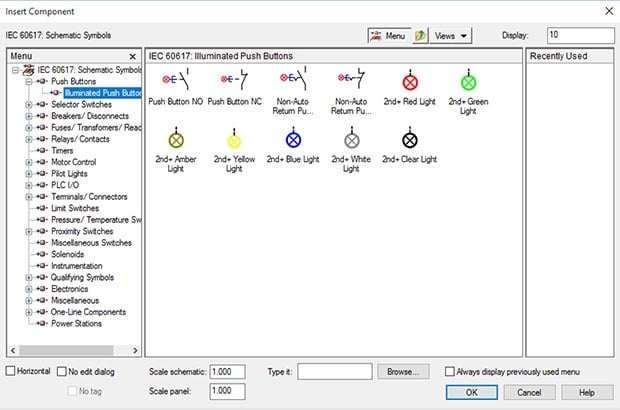The image size is (620, 410).
Task: Select the Push Button NO symbol
Action: pos(176,87)
